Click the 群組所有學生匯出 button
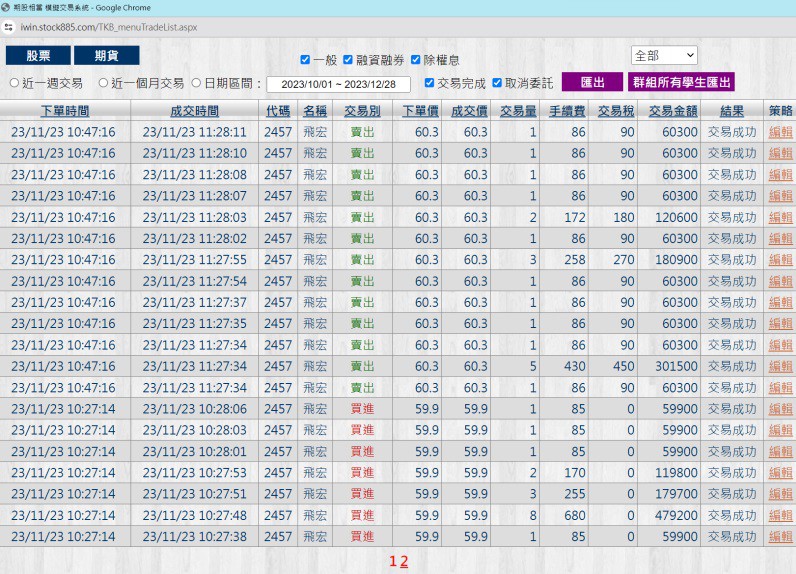The width and height of the screenshot is (796, 574). pos(680,83)
